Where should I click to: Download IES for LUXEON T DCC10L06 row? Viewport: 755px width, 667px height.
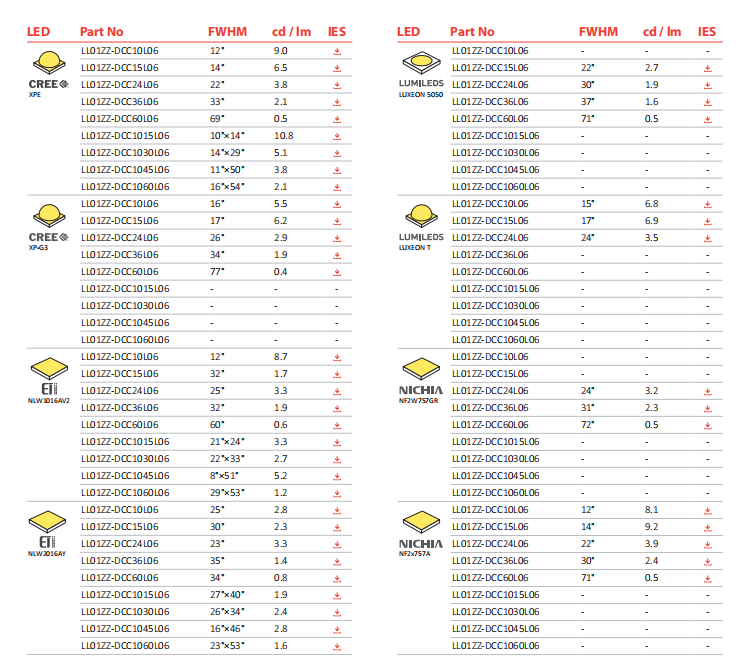click(707, 204)
